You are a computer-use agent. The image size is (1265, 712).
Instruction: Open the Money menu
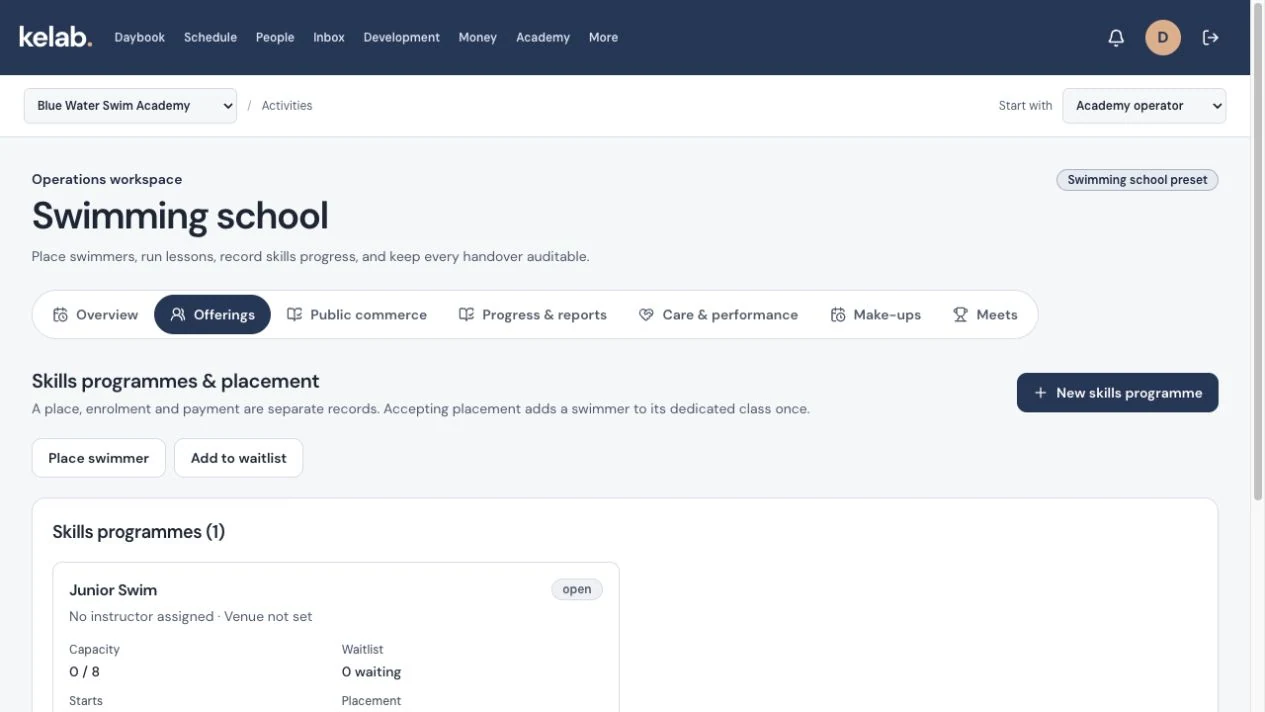click(477, 38)
